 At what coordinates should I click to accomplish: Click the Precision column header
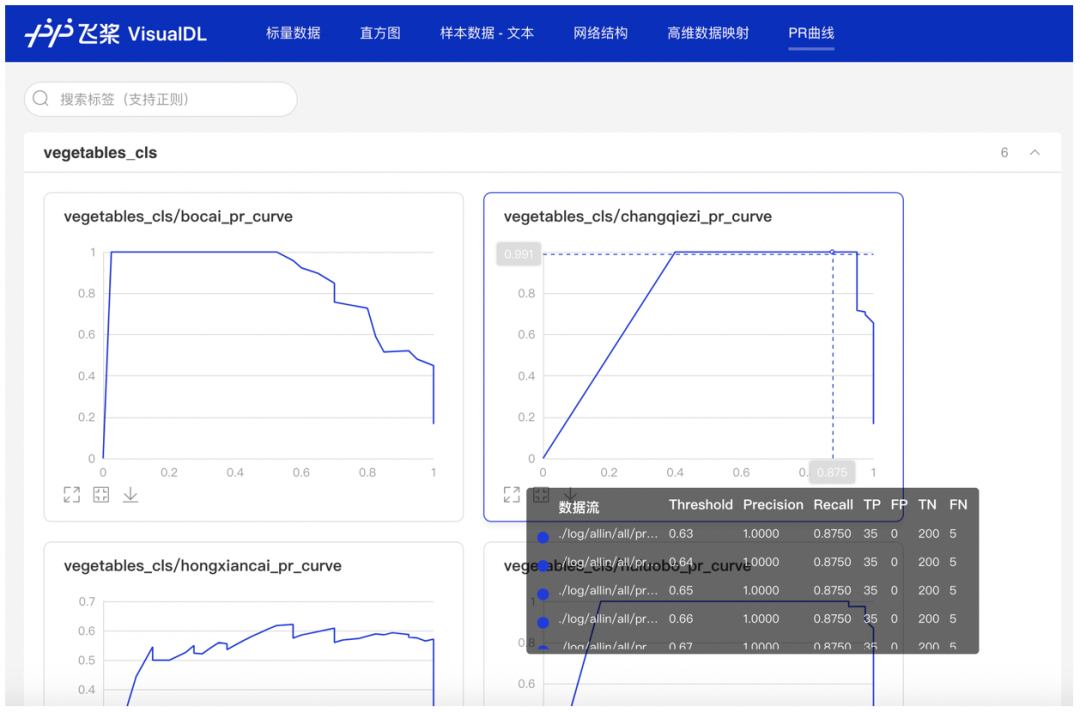pos(773,505)
